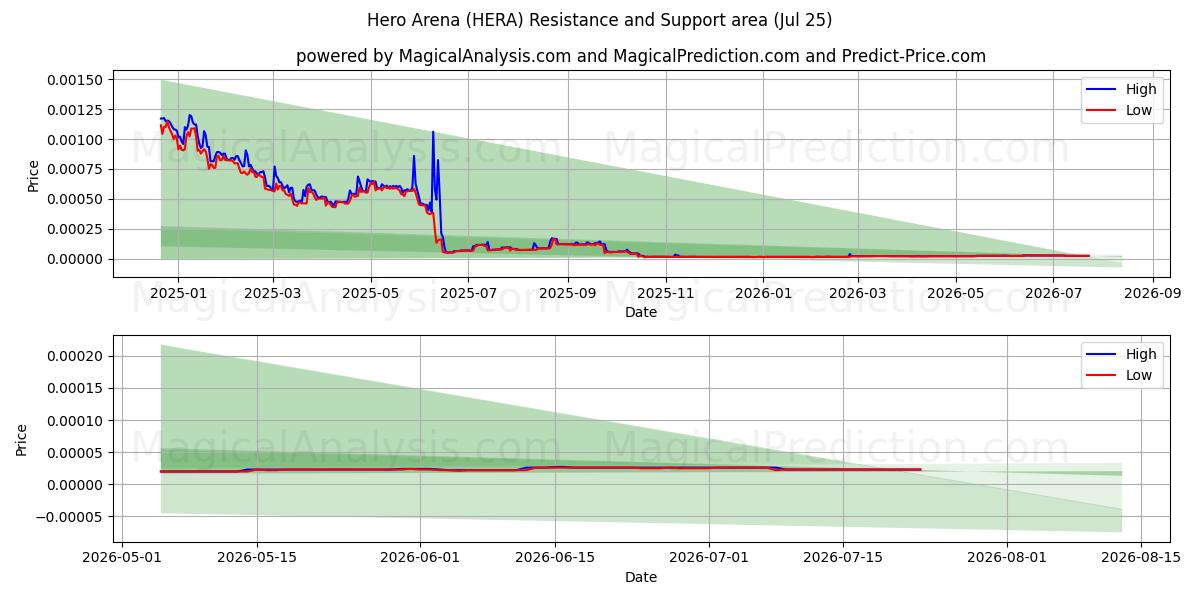Click the 'Date' axis label of the lower chart
The height and width of the screenshot is (600, 1200).
coord(641,577)
